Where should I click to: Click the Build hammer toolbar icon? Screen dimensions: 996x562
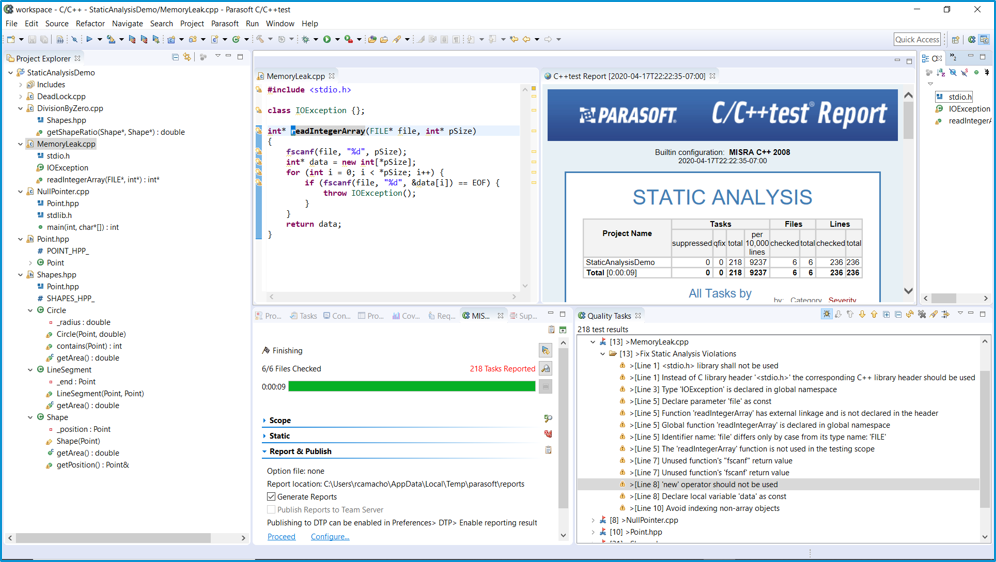(x=260, y=39)
